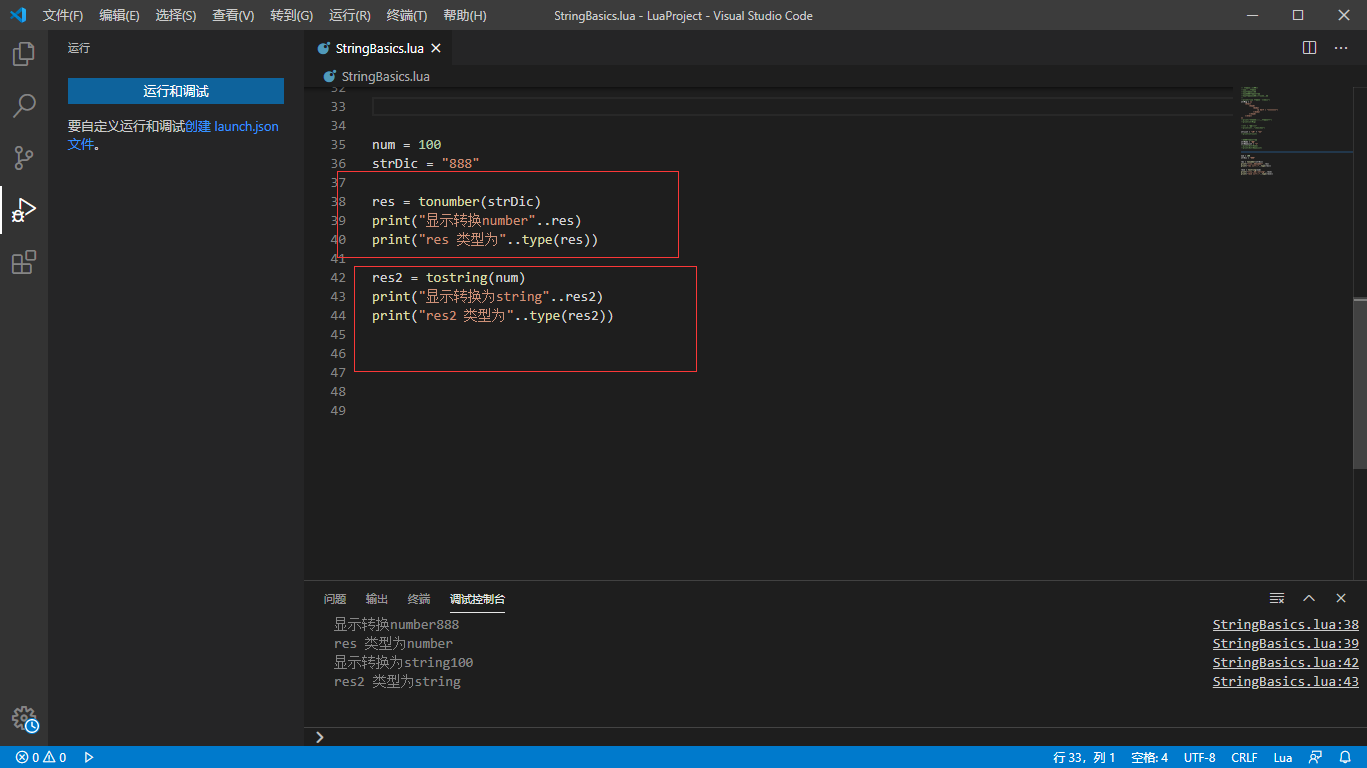Open the 文件(F) menu
The width and height of the screenshot is (1367, 768).
[63, 16]
